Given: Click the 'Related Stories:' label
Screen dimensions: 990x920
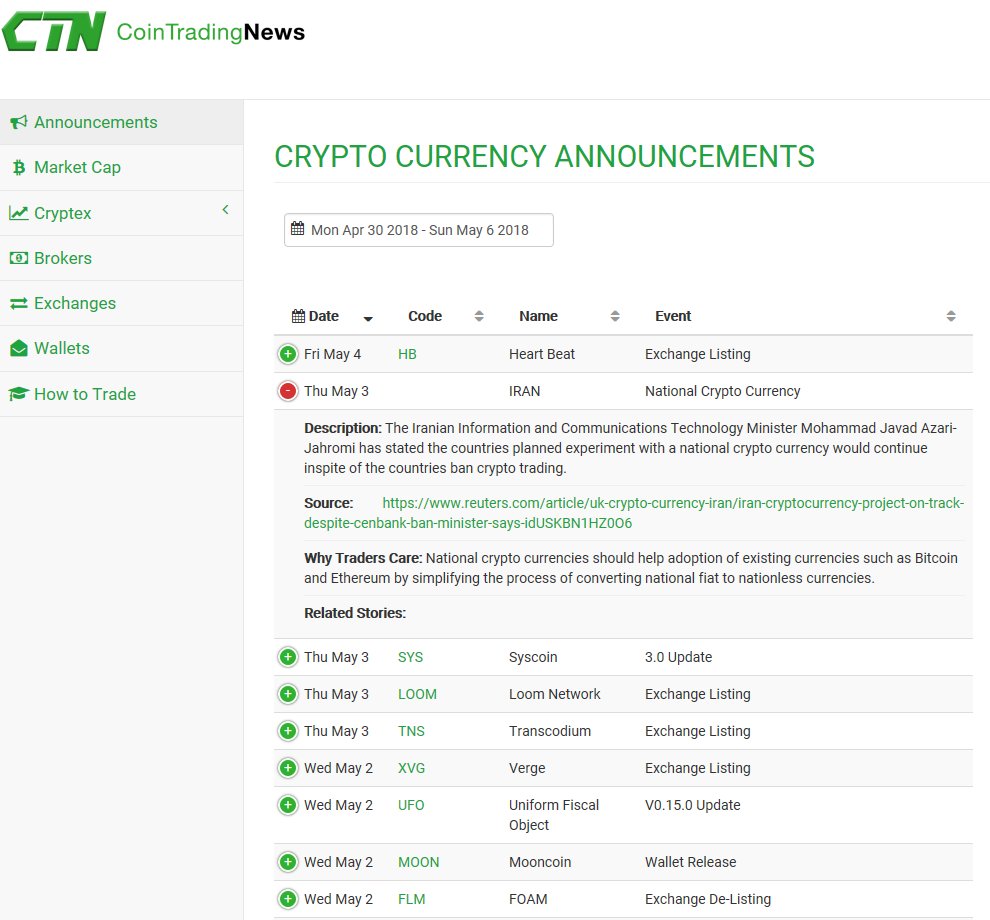Looking at the screenshot, I should pyautogui.click(x=355, y=613).
